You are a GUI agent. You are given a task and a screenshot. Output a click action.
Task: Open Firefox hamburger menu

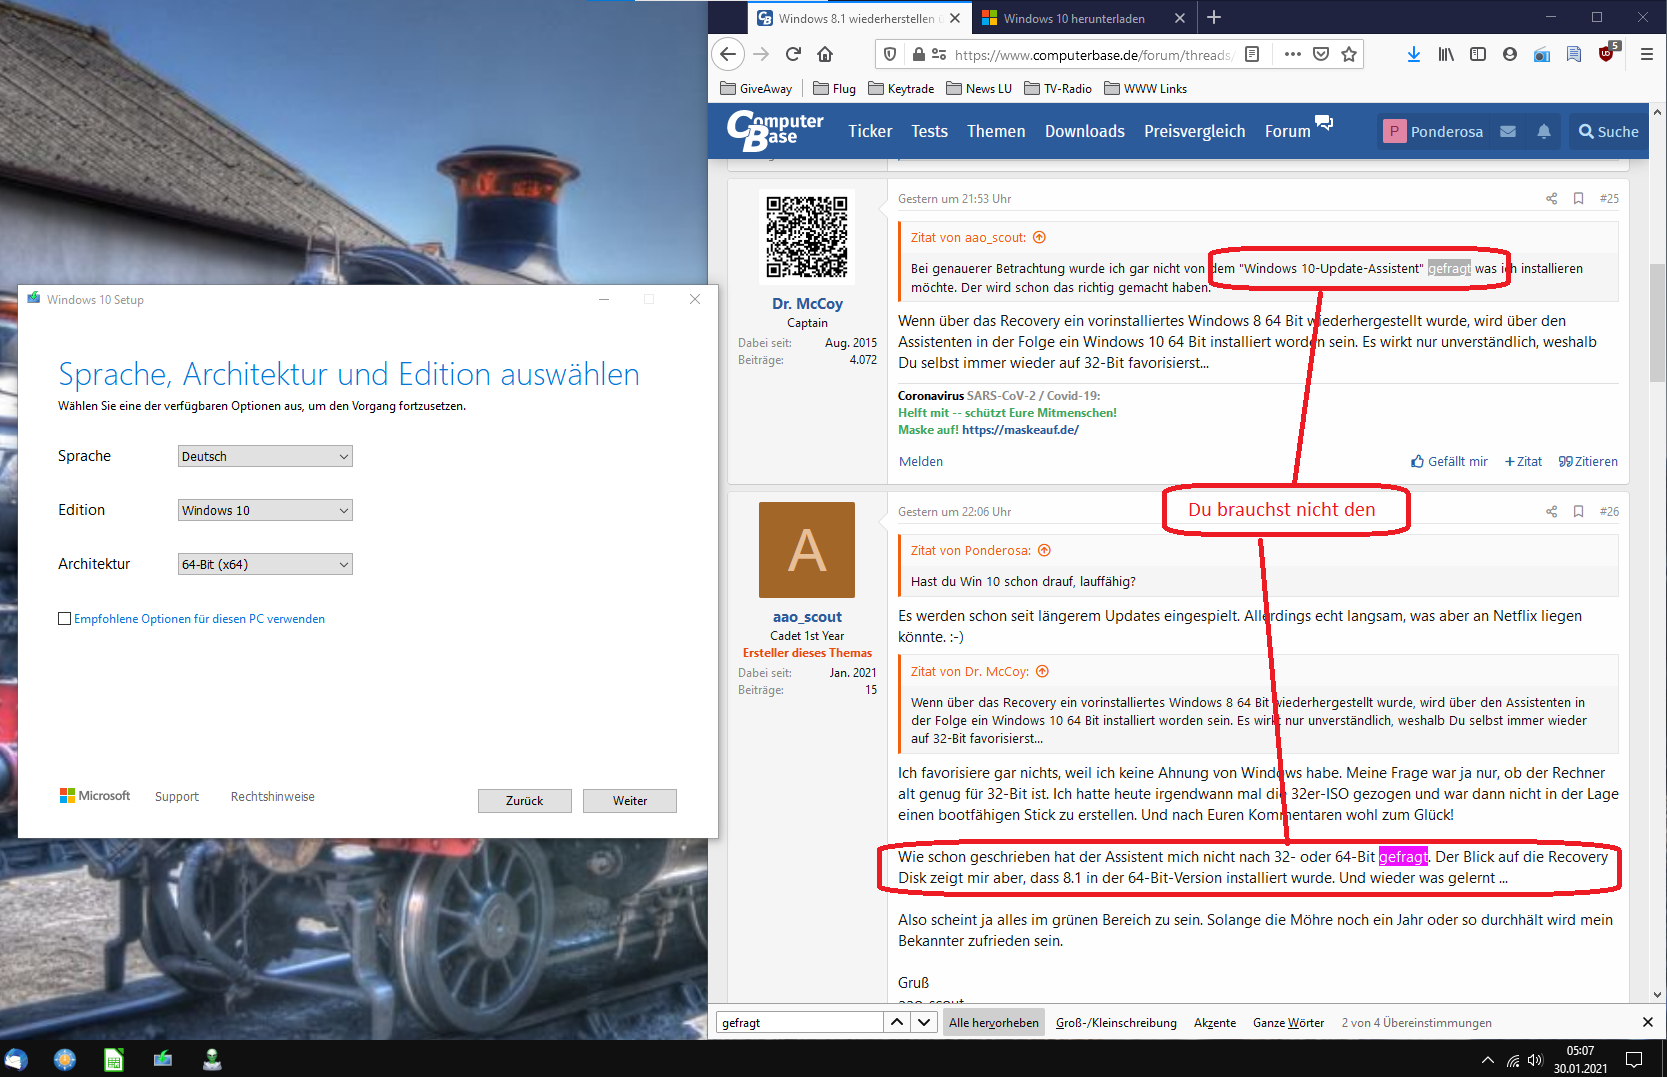click(x=1646, y=54)
